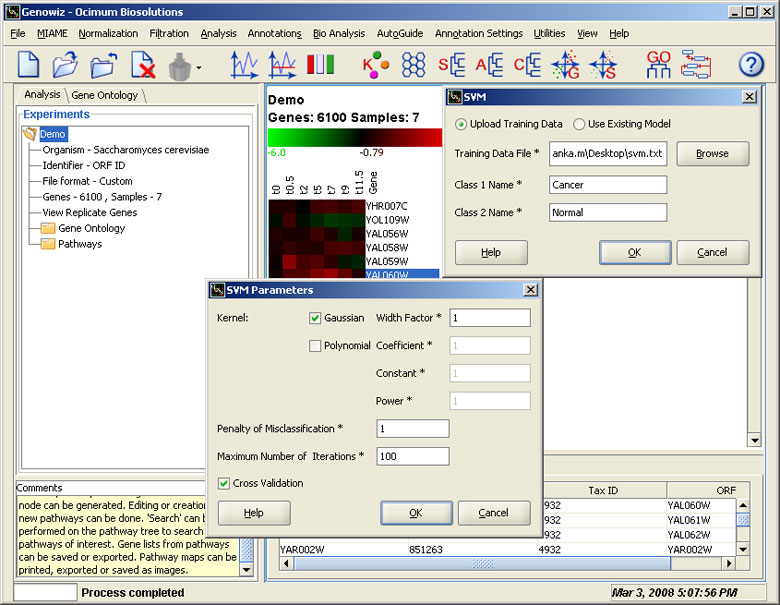Click the blue question mark help icon
Image resolution: width=780 pixels, height=605 pixels.
click(x=751, y=65)
